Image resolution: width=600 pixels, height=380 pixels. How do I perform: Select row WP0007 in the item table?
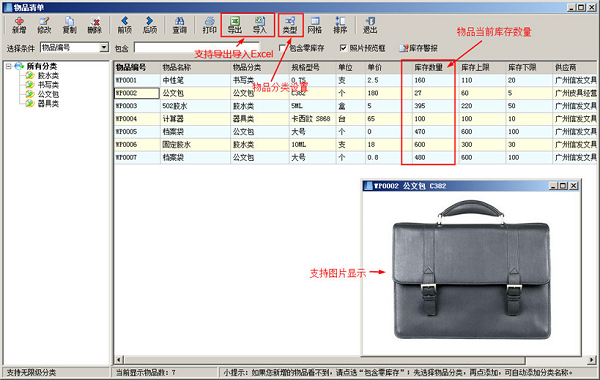[x=355, y=157]
